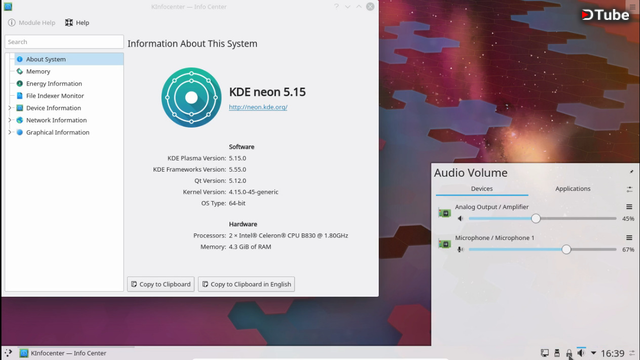
Task: Click the Analog Output volume slider handle
Action: 536,218
